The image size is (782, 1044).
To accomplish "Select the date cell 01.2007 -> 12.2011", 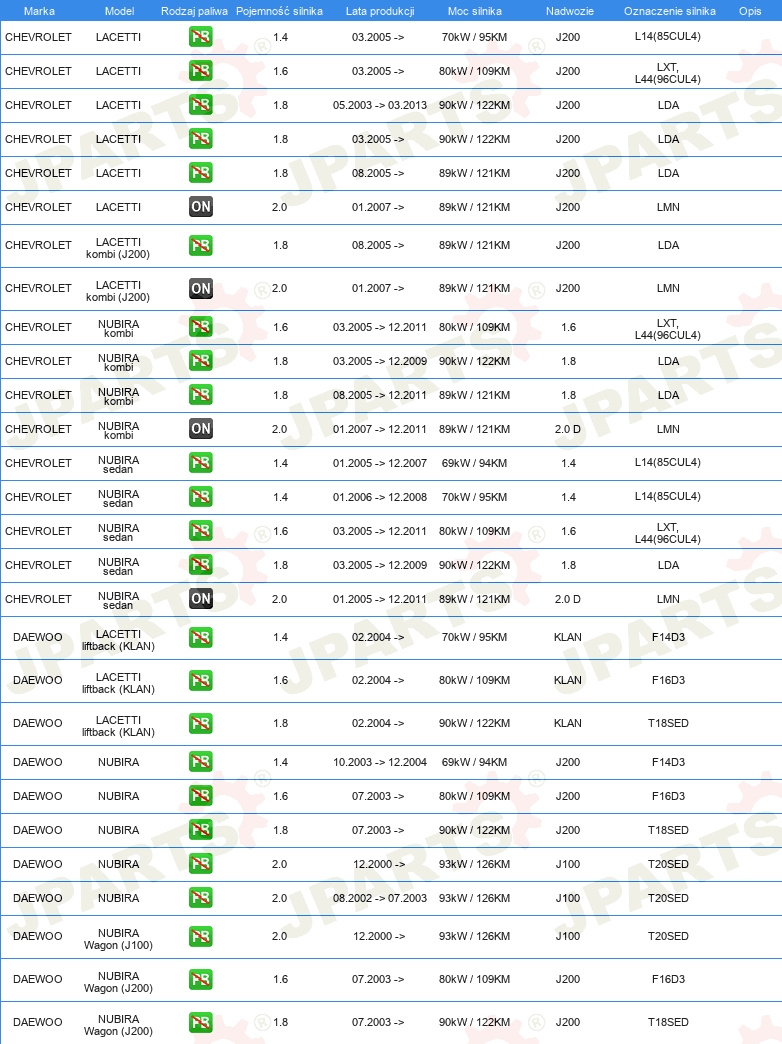I will pyautogui.click(x=380, y=429).
